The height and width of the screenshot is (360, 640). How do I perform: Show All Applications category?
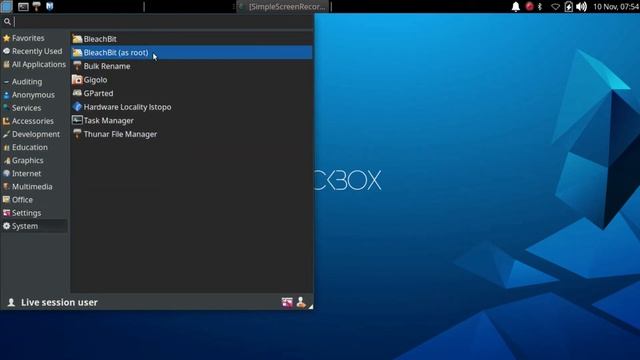[x=34, y=64]
